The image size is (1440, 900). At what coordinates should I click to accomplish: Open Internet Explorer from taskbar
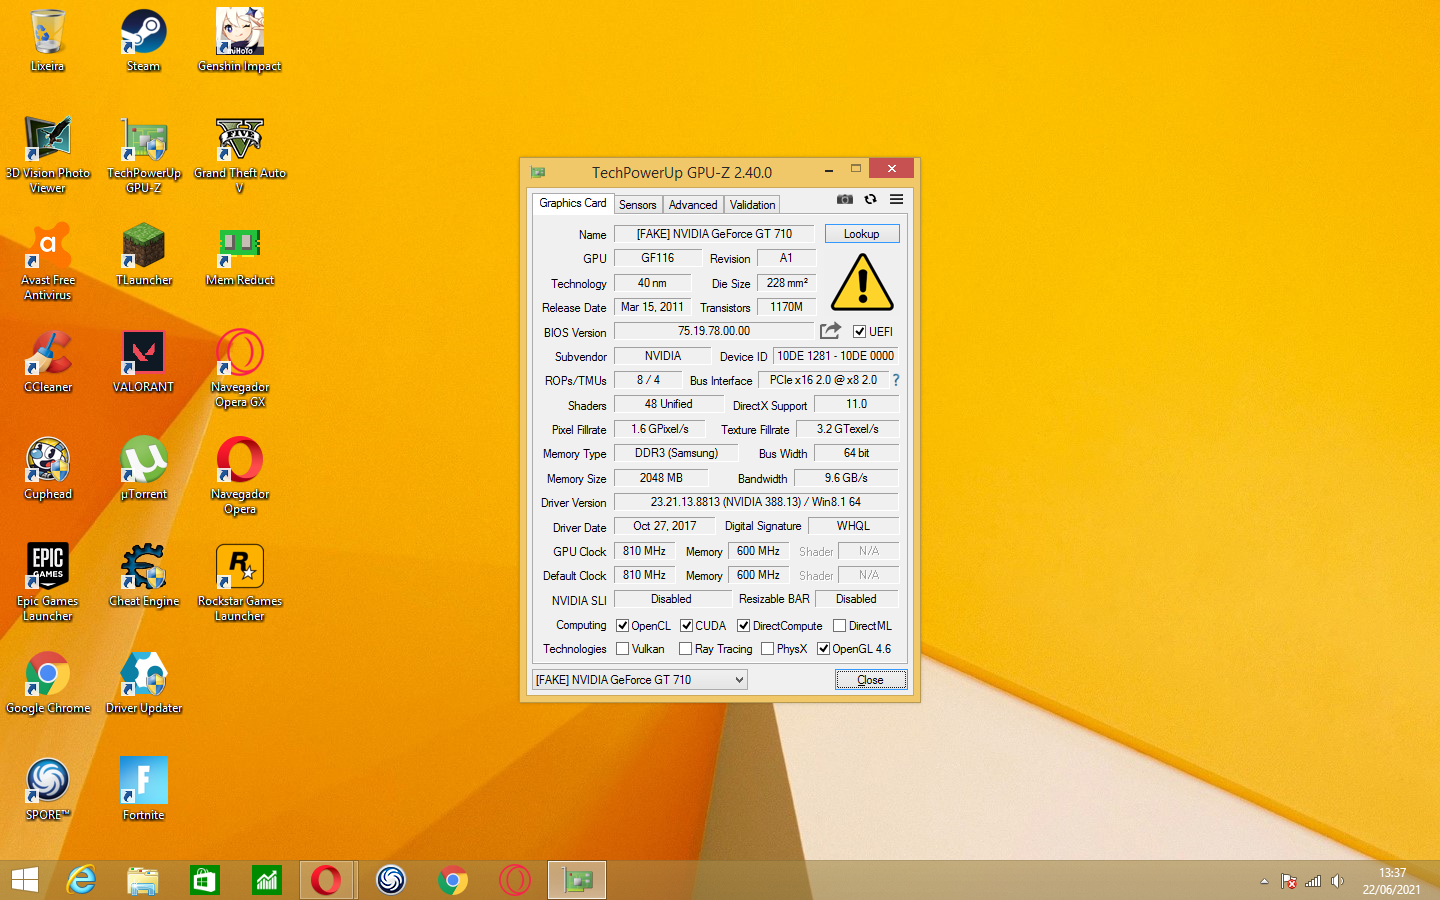point(81,880)
